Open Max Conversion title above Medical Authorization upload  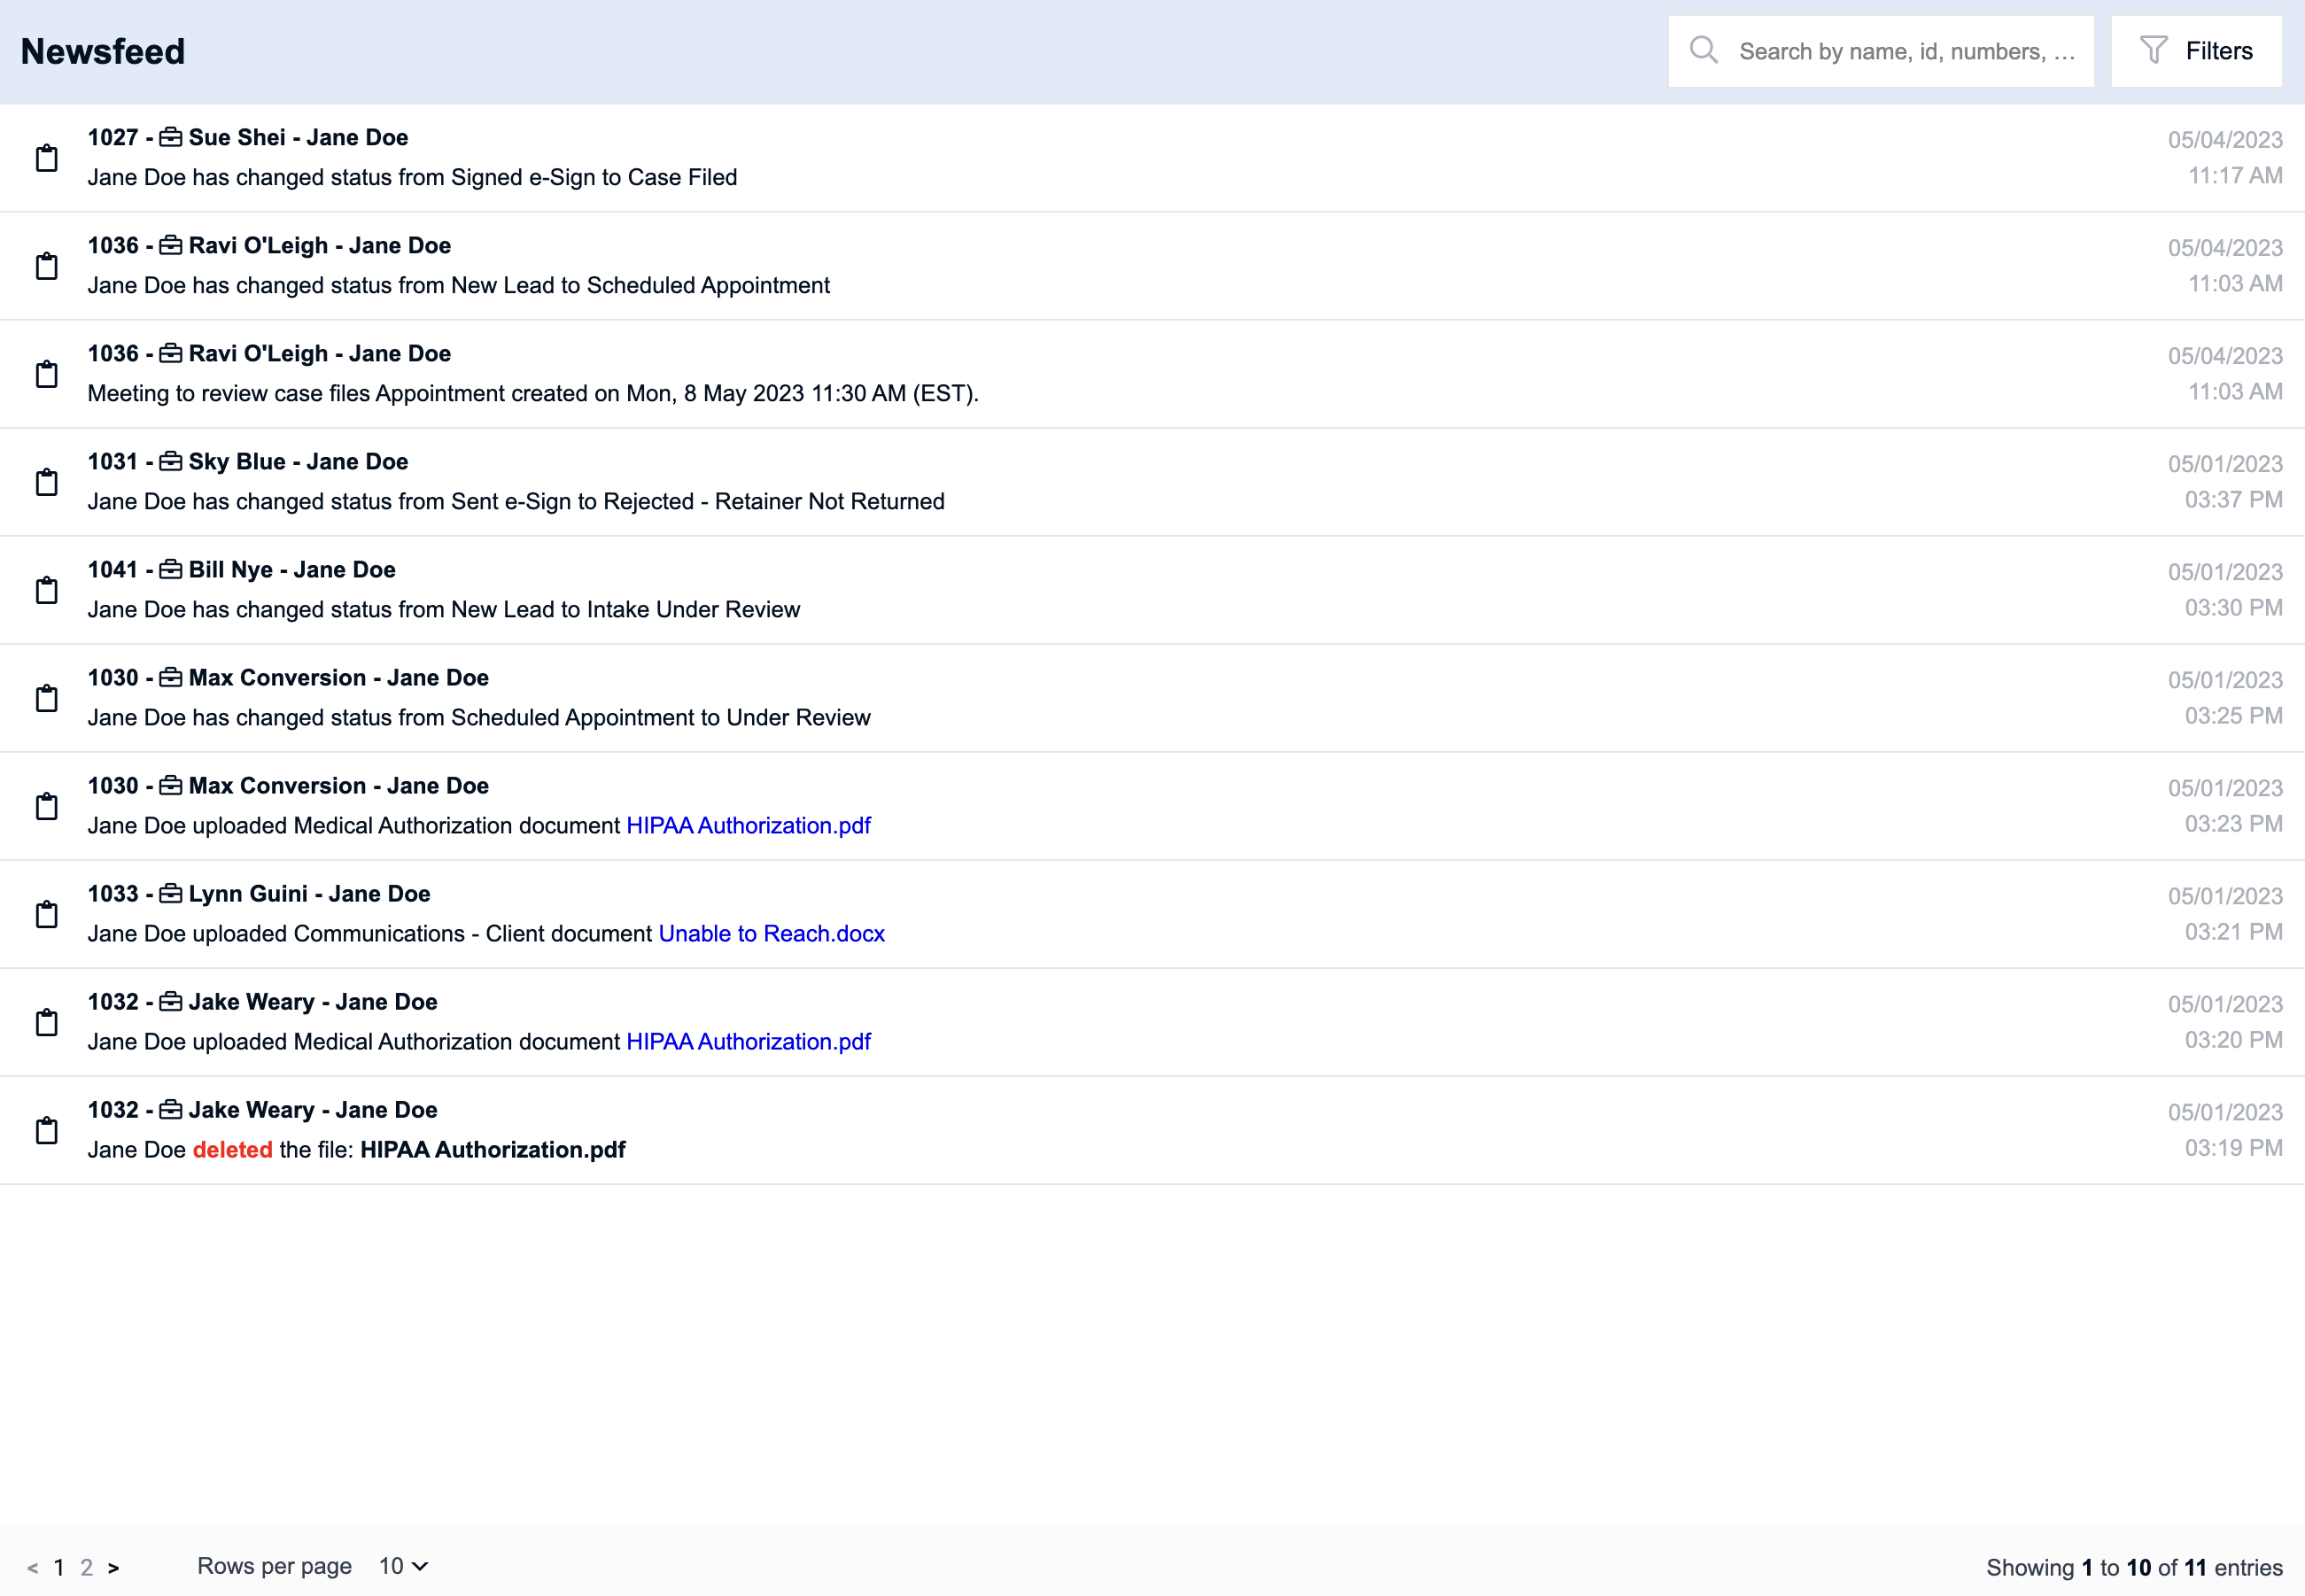288,785
